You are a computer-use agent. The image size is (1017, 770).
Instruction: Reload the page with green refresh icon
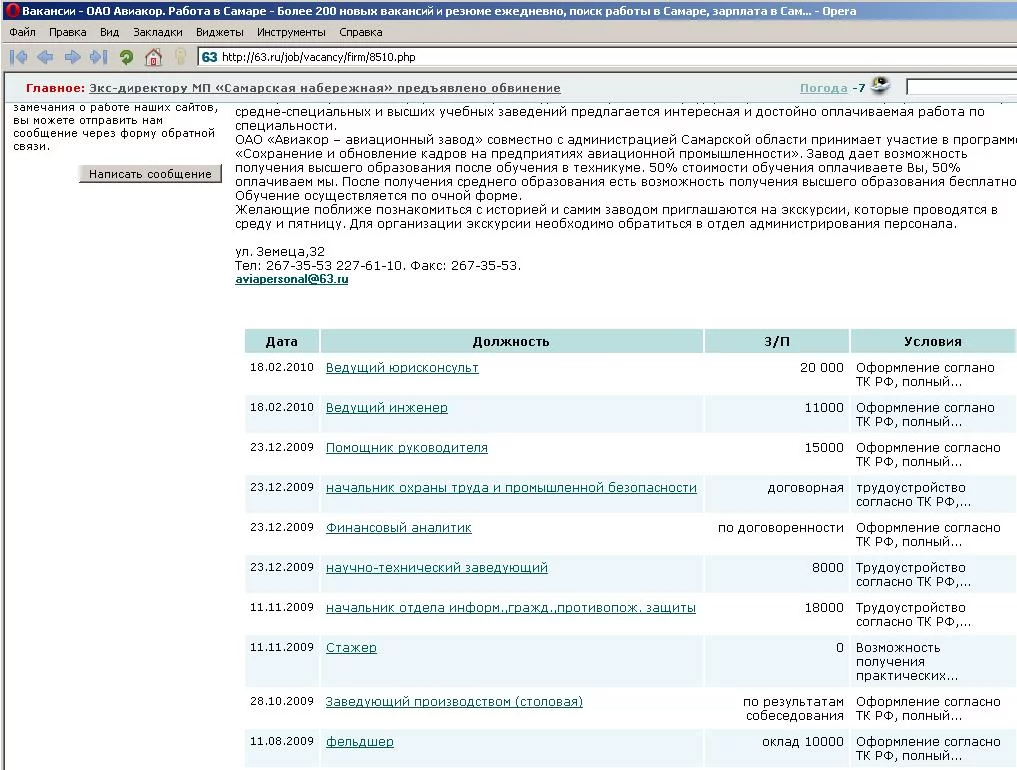(x=126, y=57)
